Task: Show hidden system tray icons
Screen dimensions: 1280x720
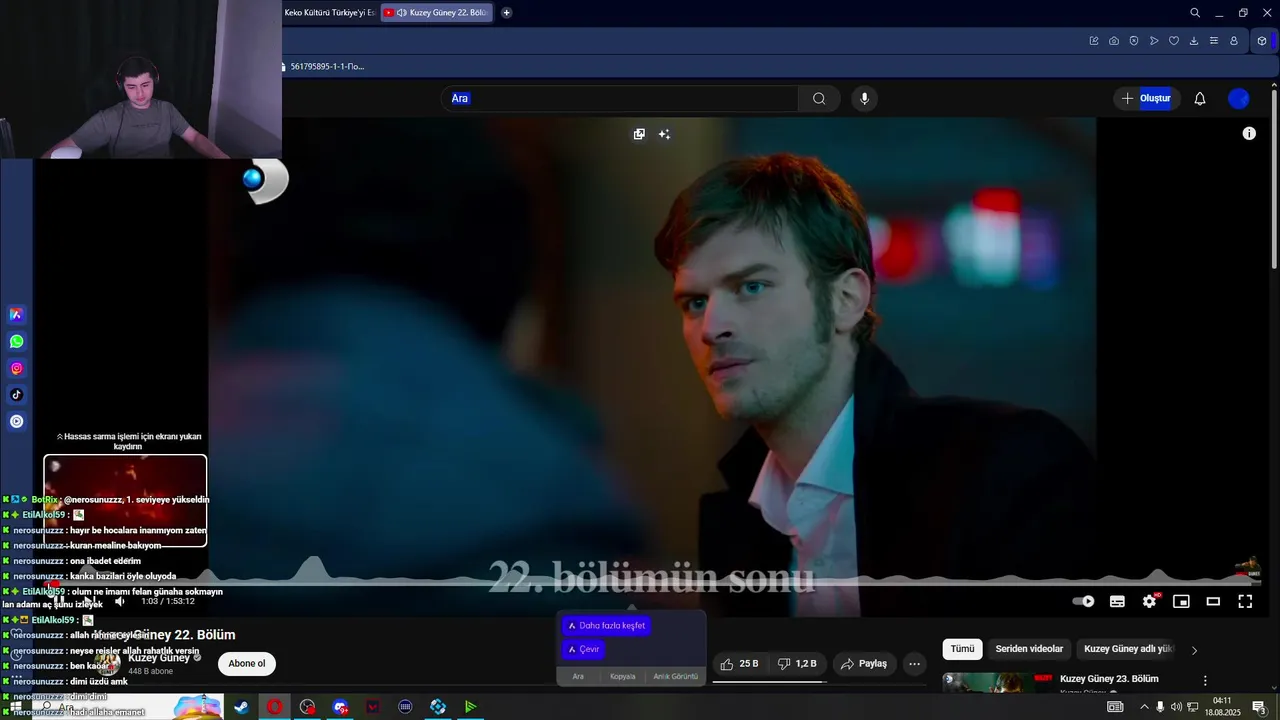Action: pos(1144,707)
